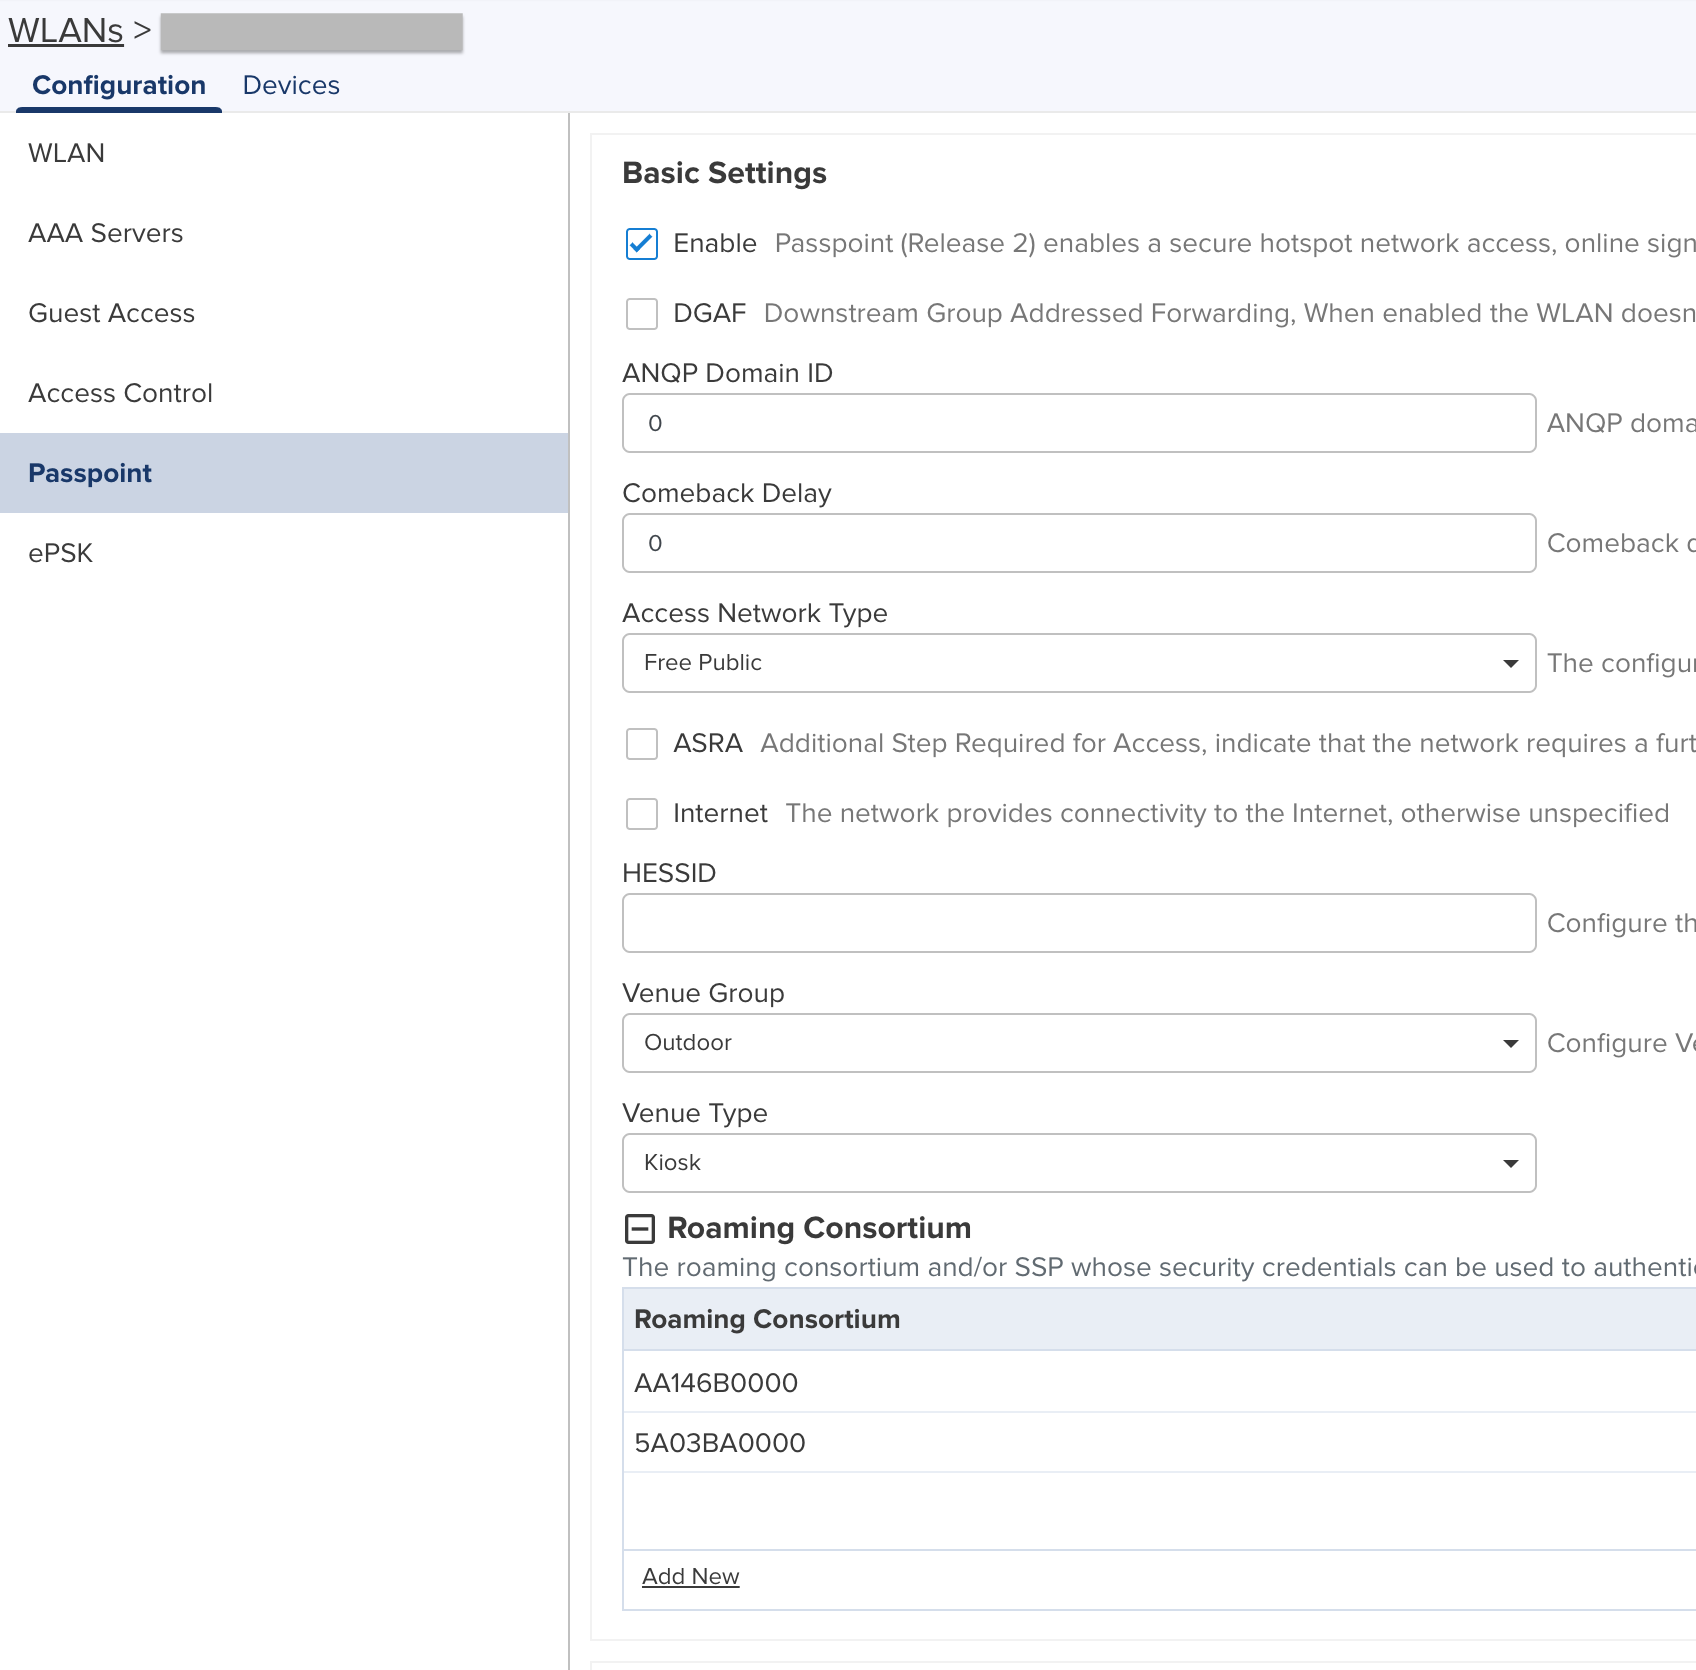Collapse the Roaming Consortium section icon
The width and height of the screenshot is (1696, 1670).
click(639, 1228)
